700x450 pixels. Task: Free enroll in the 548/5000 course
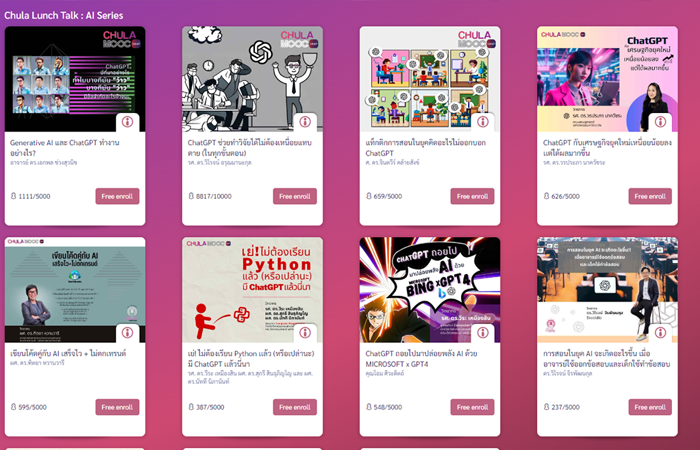point(472,407)
